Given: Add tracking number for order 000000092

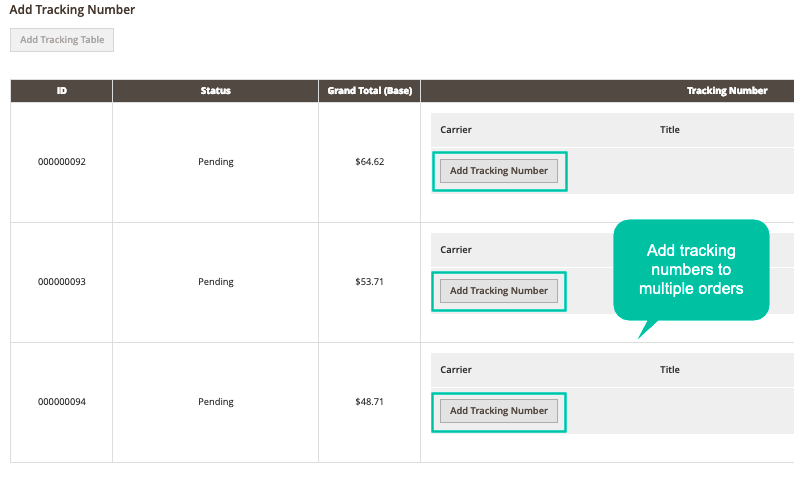Looking at the screenshot, I should coord(499,171).
